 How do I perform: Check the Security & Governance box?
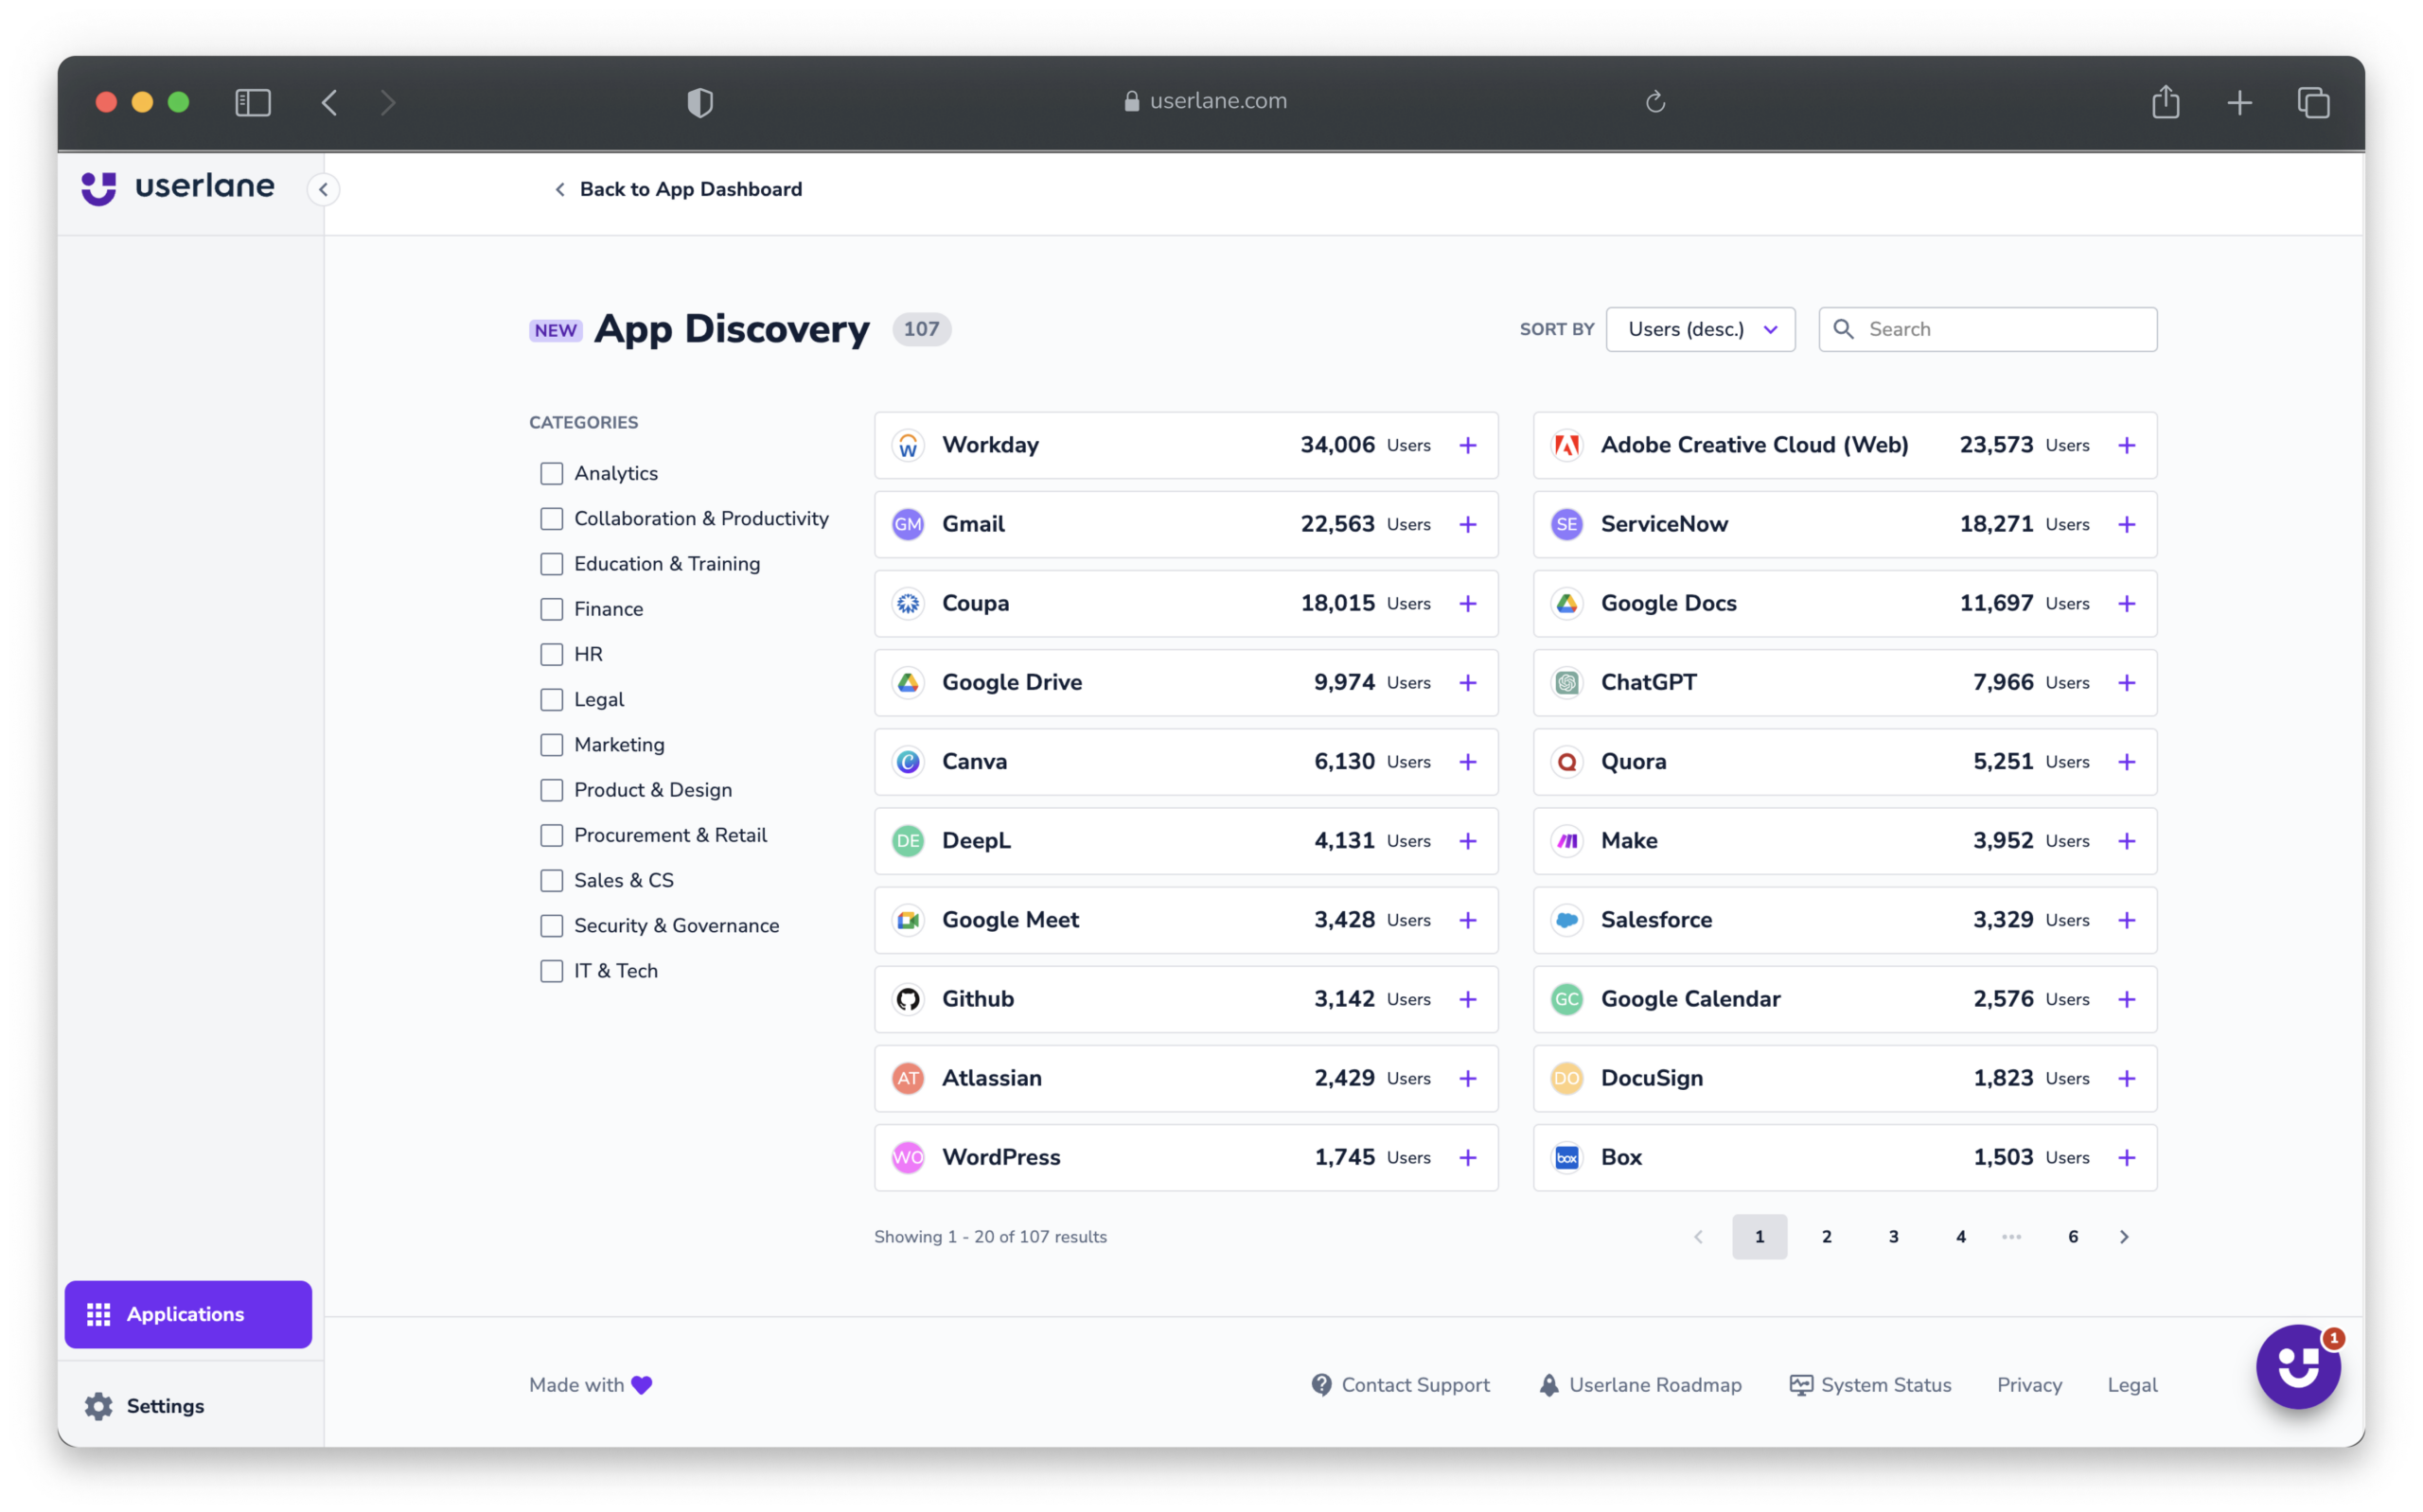coord(551,925)
